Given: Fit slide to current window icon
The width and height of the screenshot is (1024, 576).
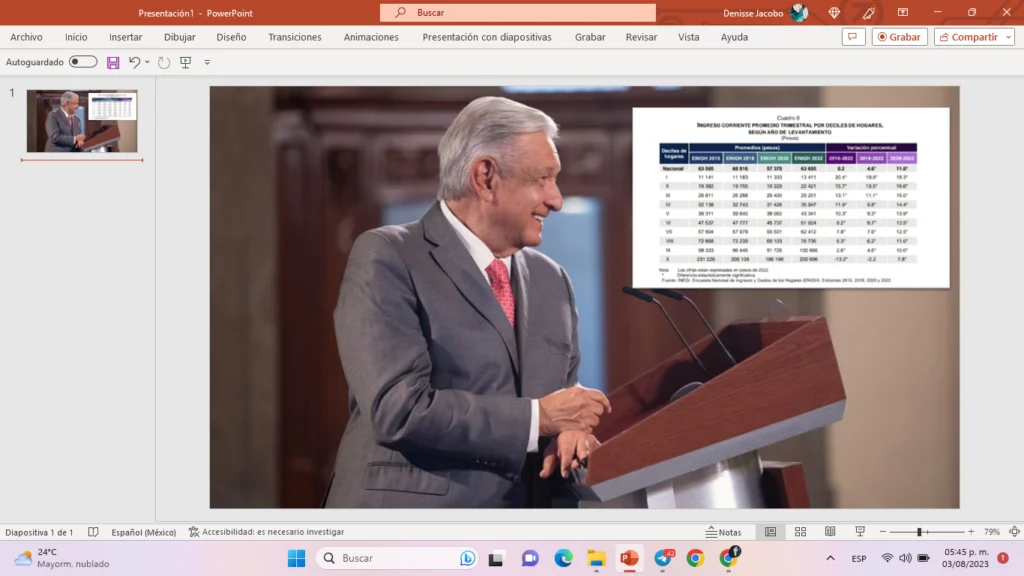Looking at the screenshot, I should [1014, 532].
